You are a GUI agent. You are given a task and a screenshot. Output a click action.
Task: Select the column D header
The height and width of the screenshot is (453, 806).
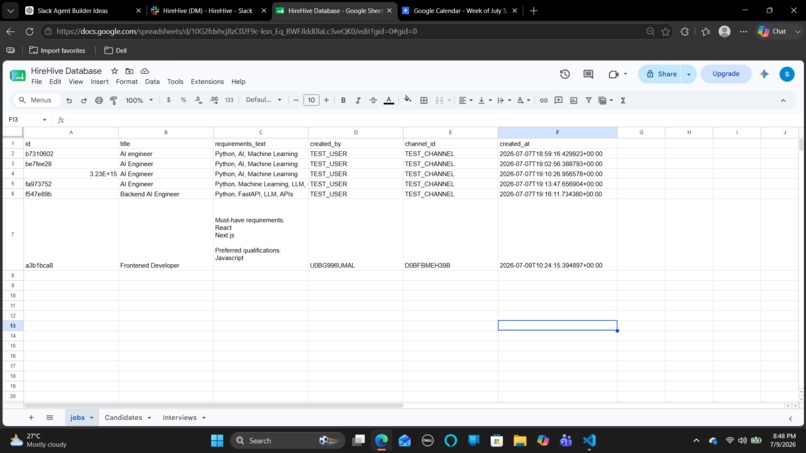(355, 133)
